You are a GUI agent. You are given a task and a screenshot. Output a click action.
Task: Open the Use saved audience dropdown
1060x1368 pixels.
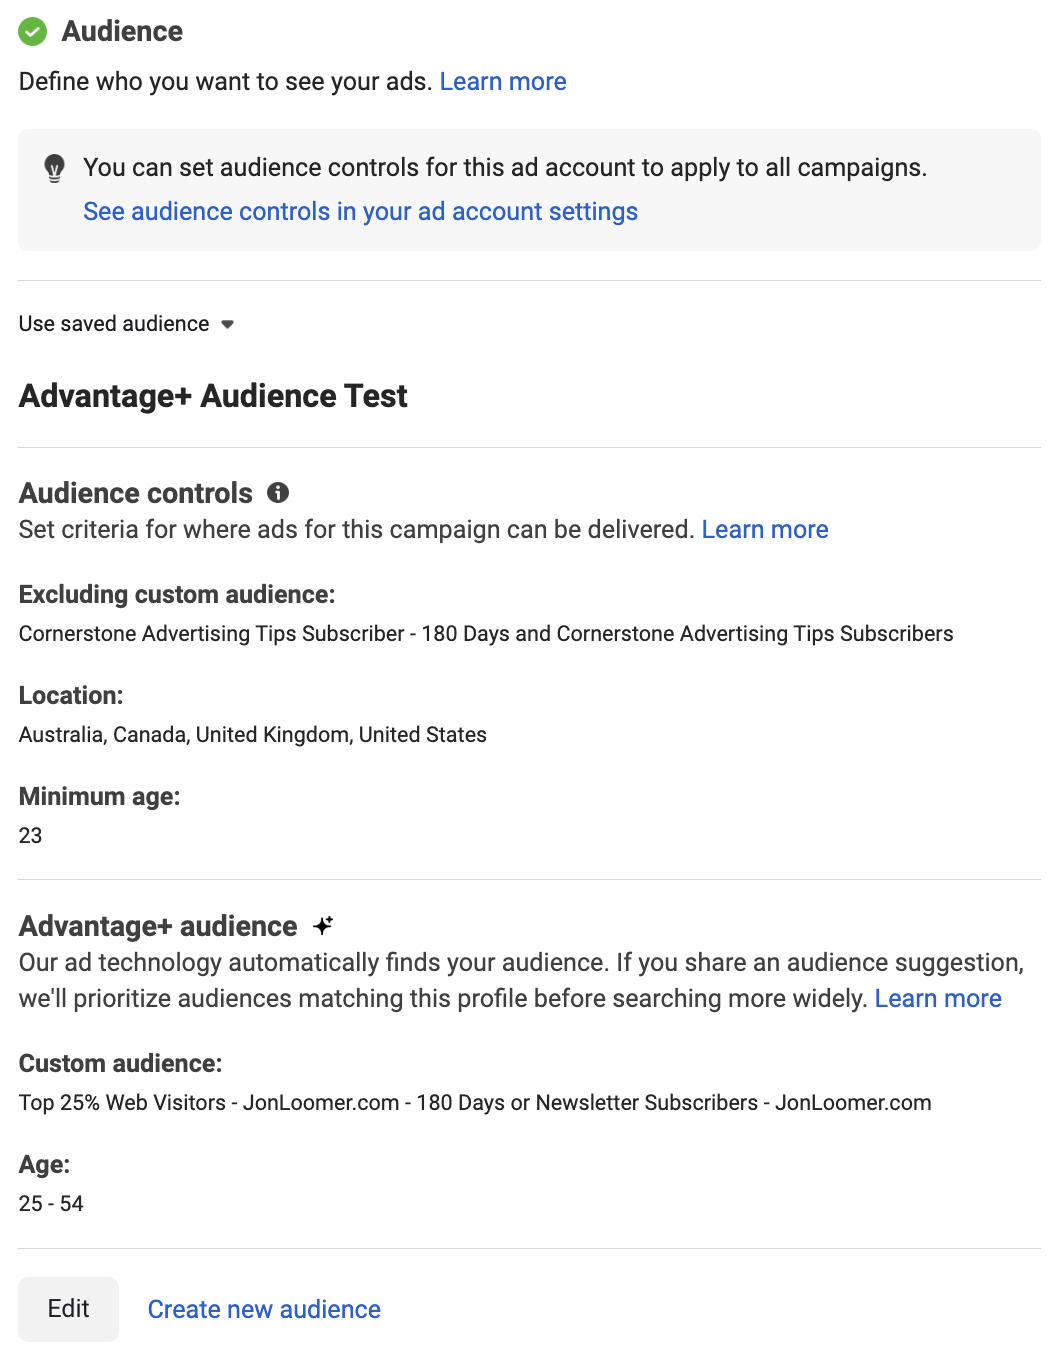pyautogui.click(x=126, y=324)
